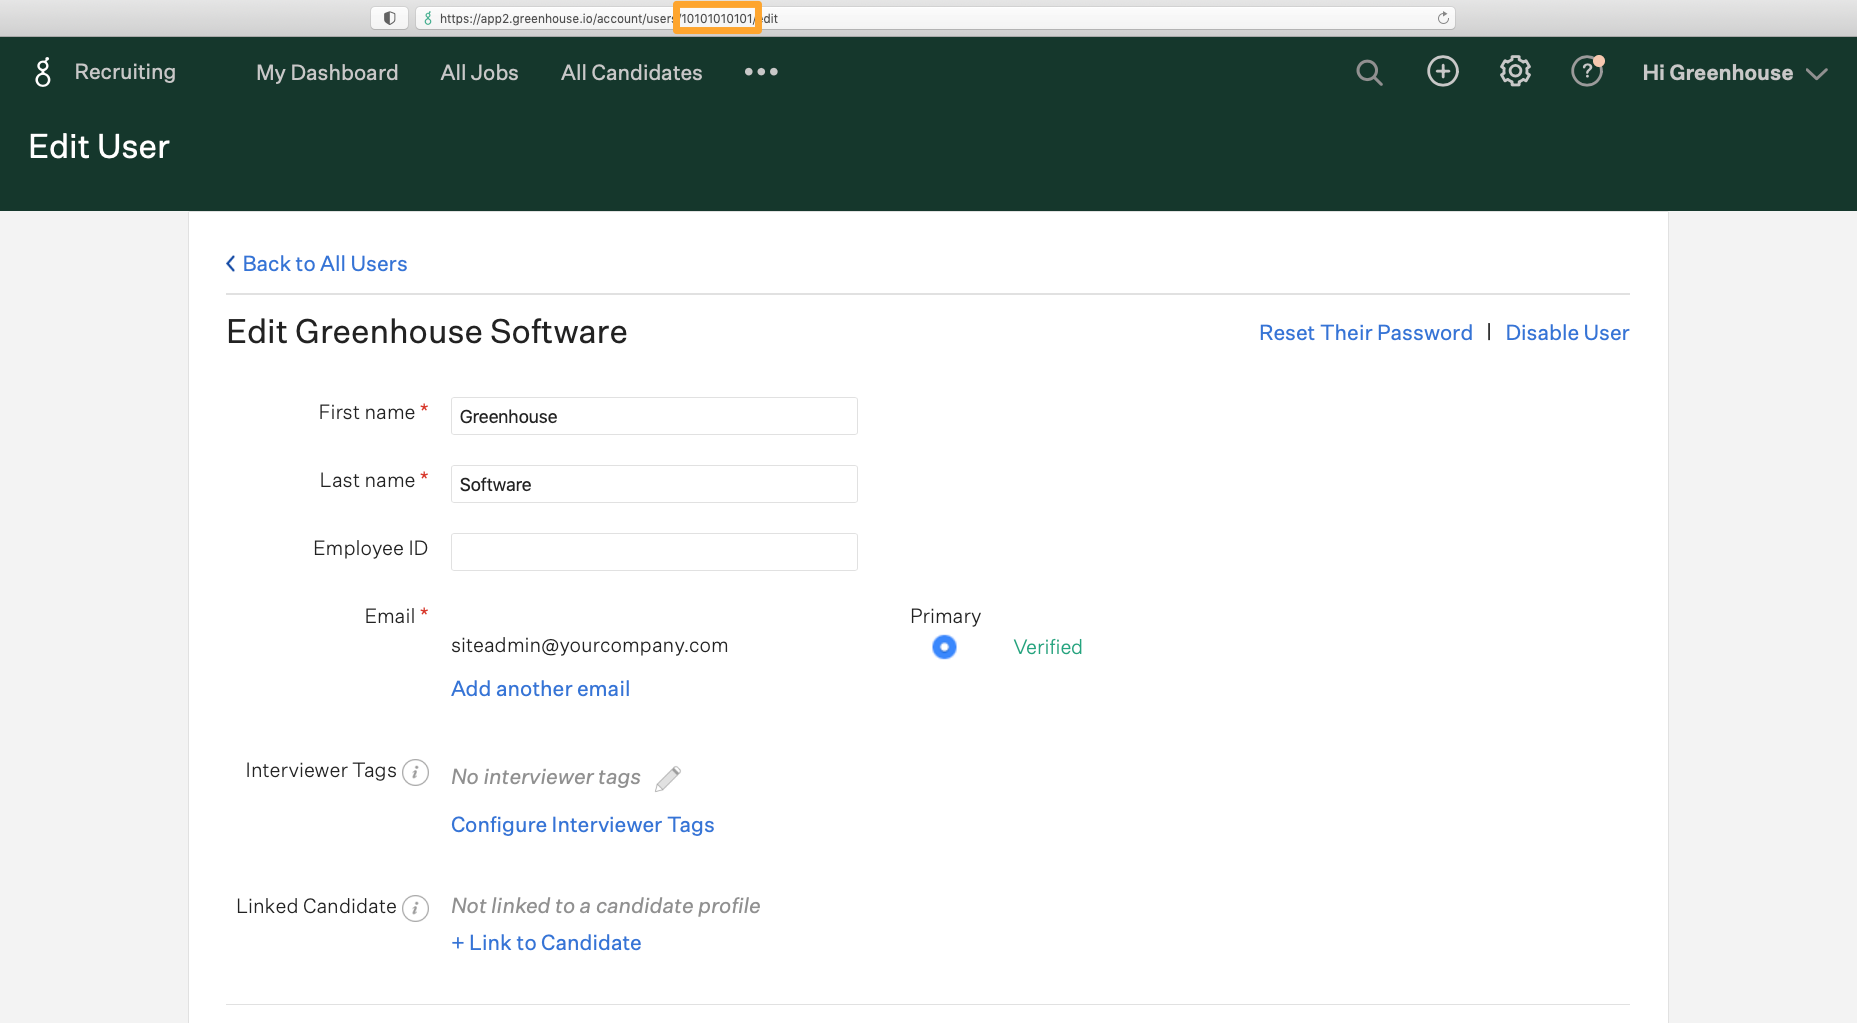This screenshot has width=1857, height=1023.
Task: Focus the Last name input field
Action: [654, 484]
